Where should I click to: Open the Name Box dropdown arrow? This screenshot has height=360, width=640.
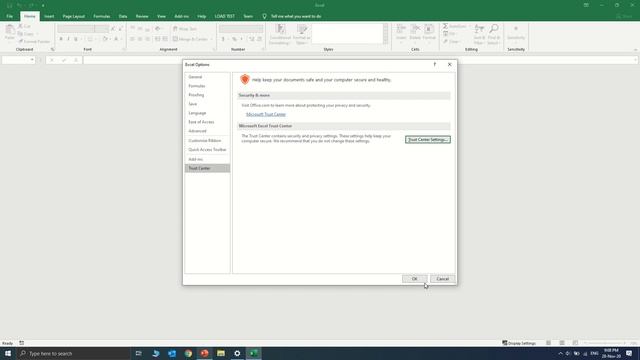[x=32, y=60]
